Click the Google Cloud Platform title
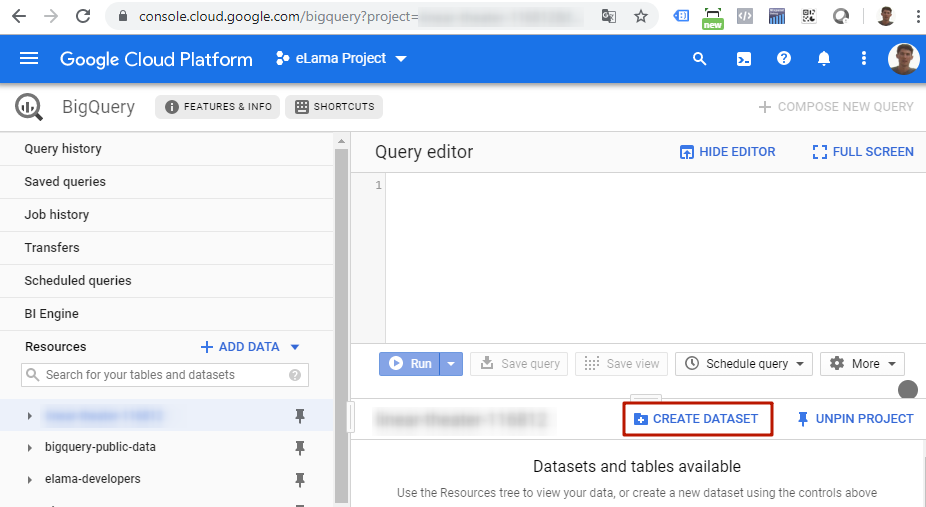926x507 pixels. click(156, 59)
